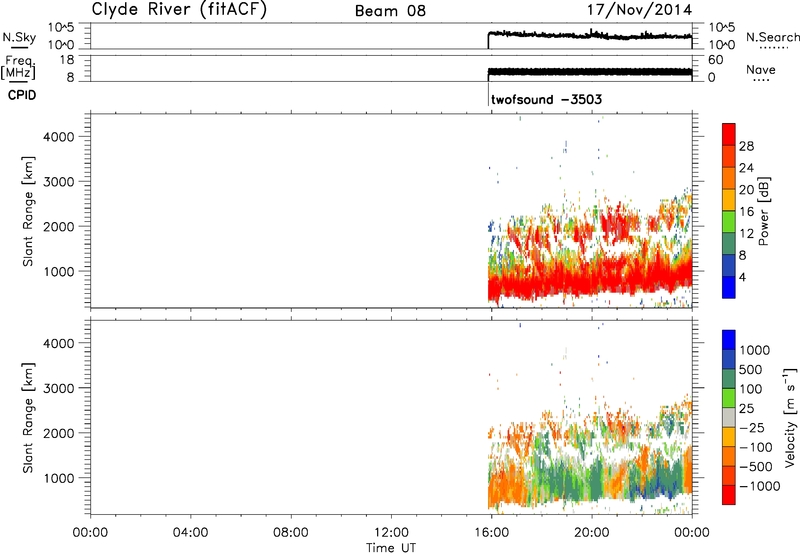
Task: Click the 'Freq. [MHz]' legend label
Action: [19, 67]
